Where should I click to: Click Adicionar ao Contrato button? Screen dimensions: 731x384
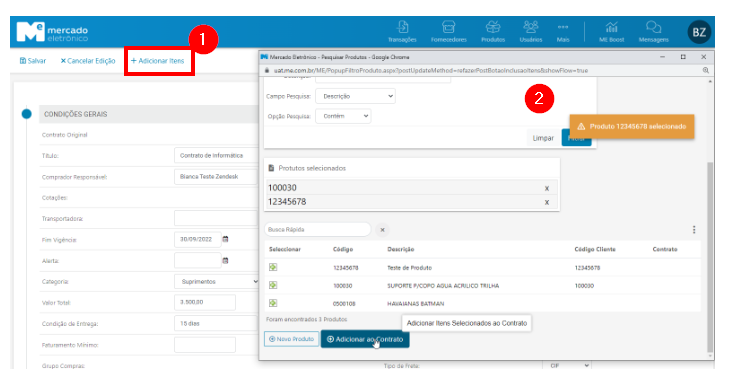pyautogui.click(x=365, y=339)
